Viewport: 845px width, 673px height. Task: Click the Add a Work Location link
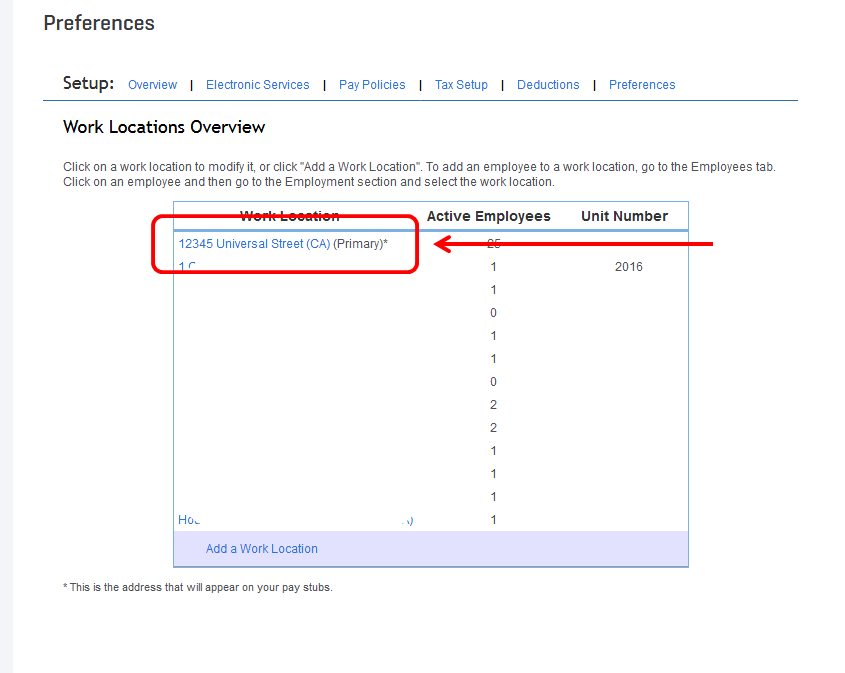pos(262,549)
